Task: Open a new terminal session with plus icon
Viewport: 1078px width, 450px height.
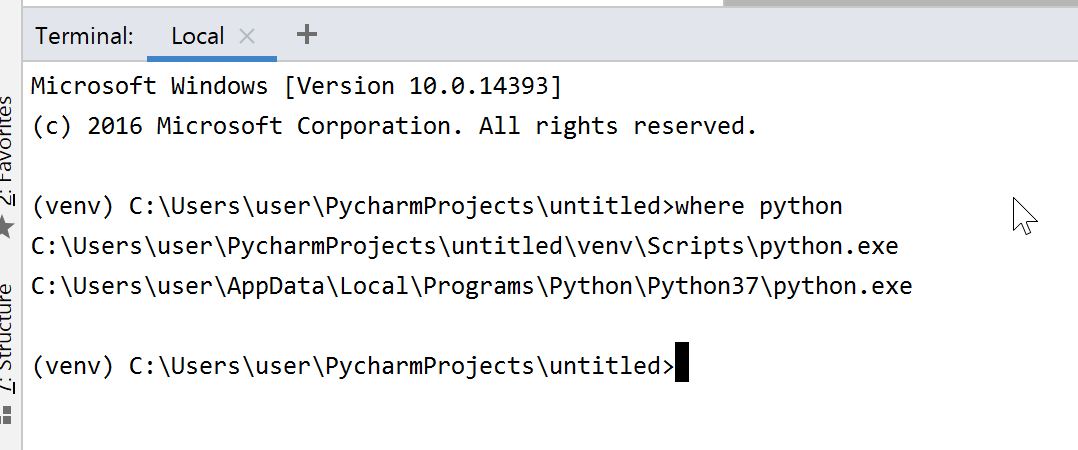Action: (307, 35)
